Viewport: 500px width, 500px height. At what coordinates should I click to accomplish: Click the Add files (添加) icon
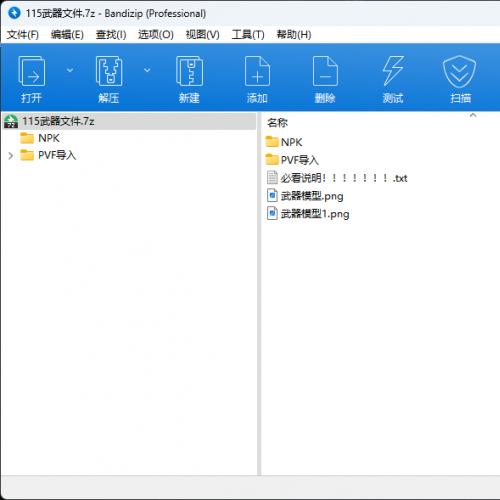point(257,71)
